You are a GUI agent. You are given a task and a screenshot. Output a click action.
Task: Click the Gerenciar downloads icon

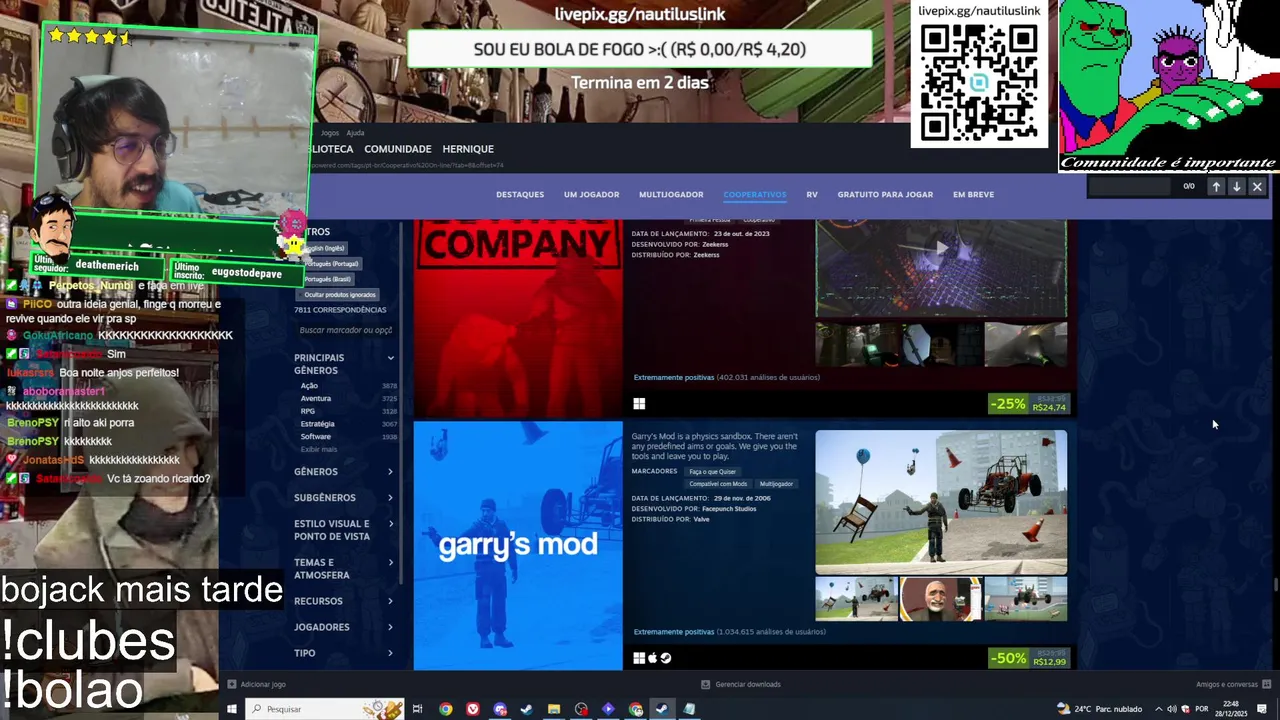tap(705, 684)
